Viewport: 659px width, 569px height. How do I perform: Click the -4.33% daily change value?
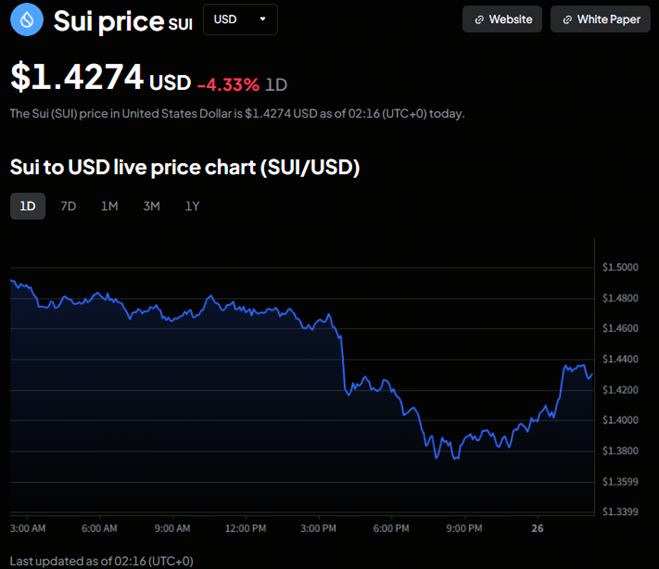(x=227, y=84)
